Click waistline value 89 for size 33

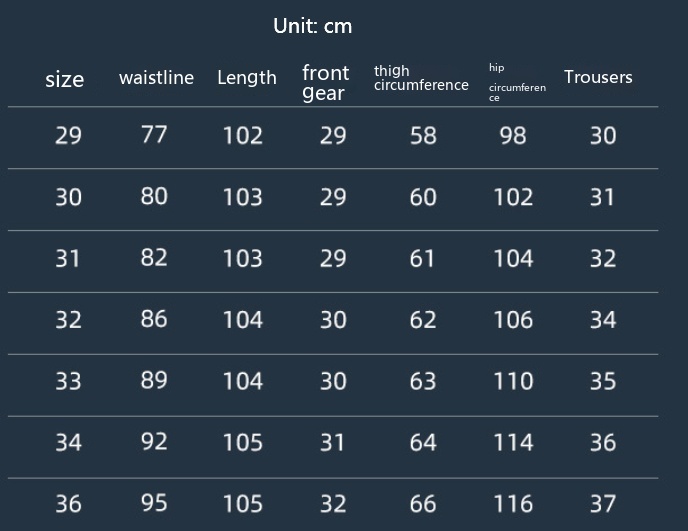pos(154,380)
